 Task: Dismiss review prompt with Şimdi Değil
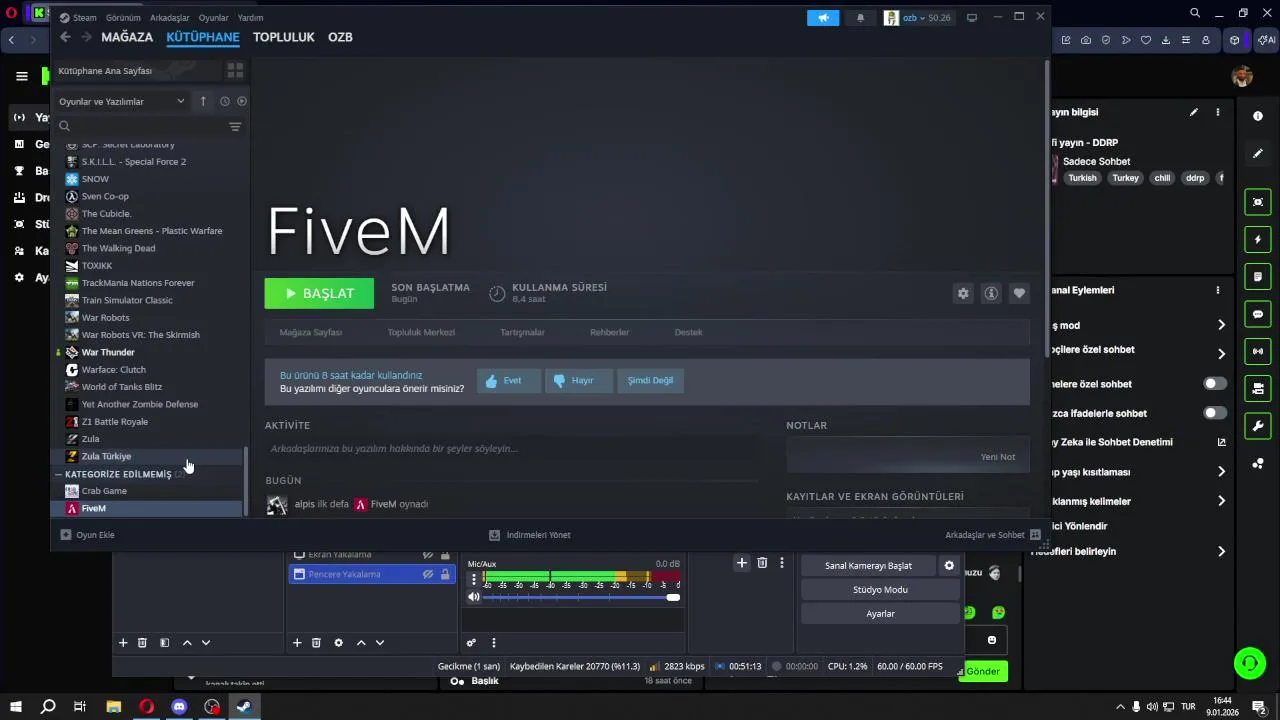(x=650, y=380)
